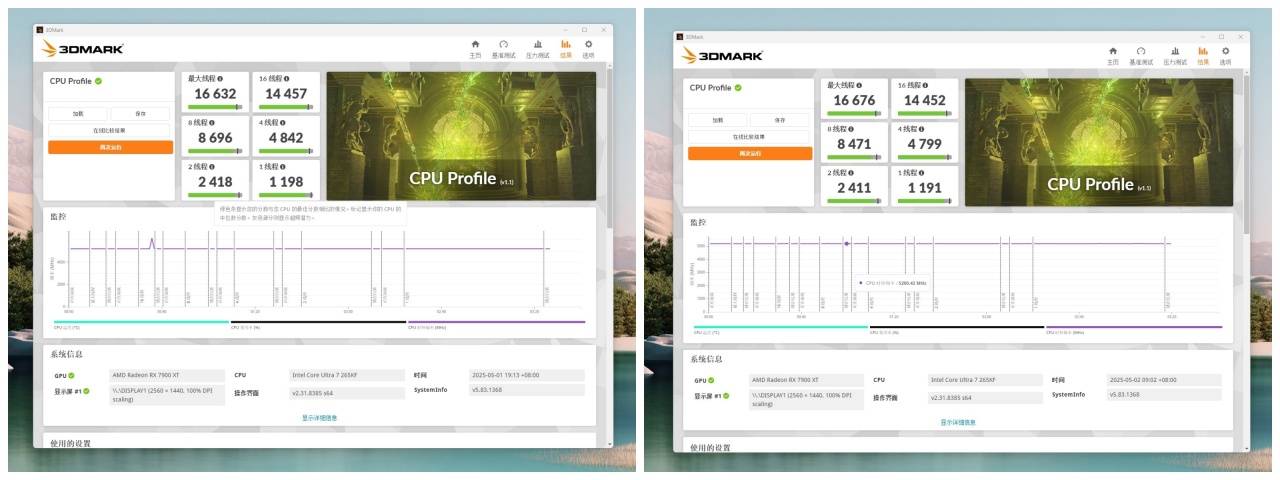Click info icon beside 16 线程 above 14 452

click(x=923, y=85)
